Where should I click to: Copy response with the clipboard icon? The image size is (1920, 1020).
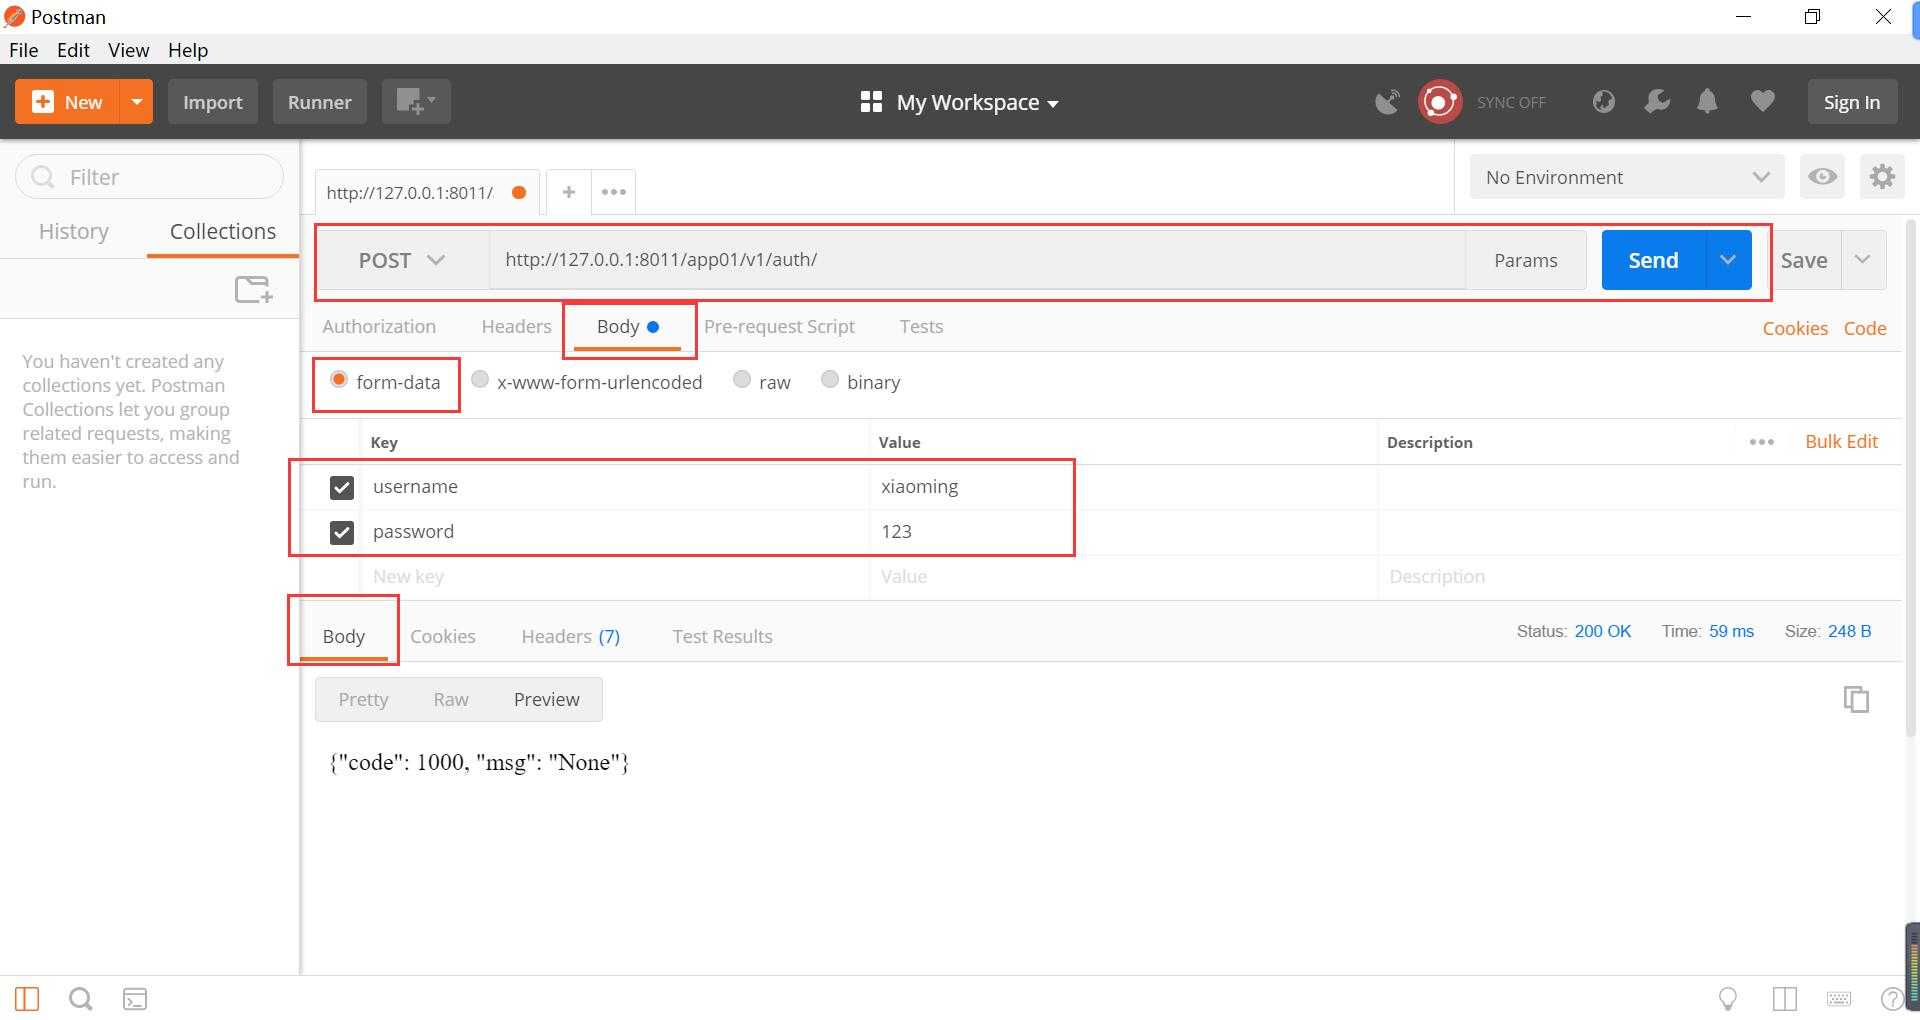tap(1856, 699)
